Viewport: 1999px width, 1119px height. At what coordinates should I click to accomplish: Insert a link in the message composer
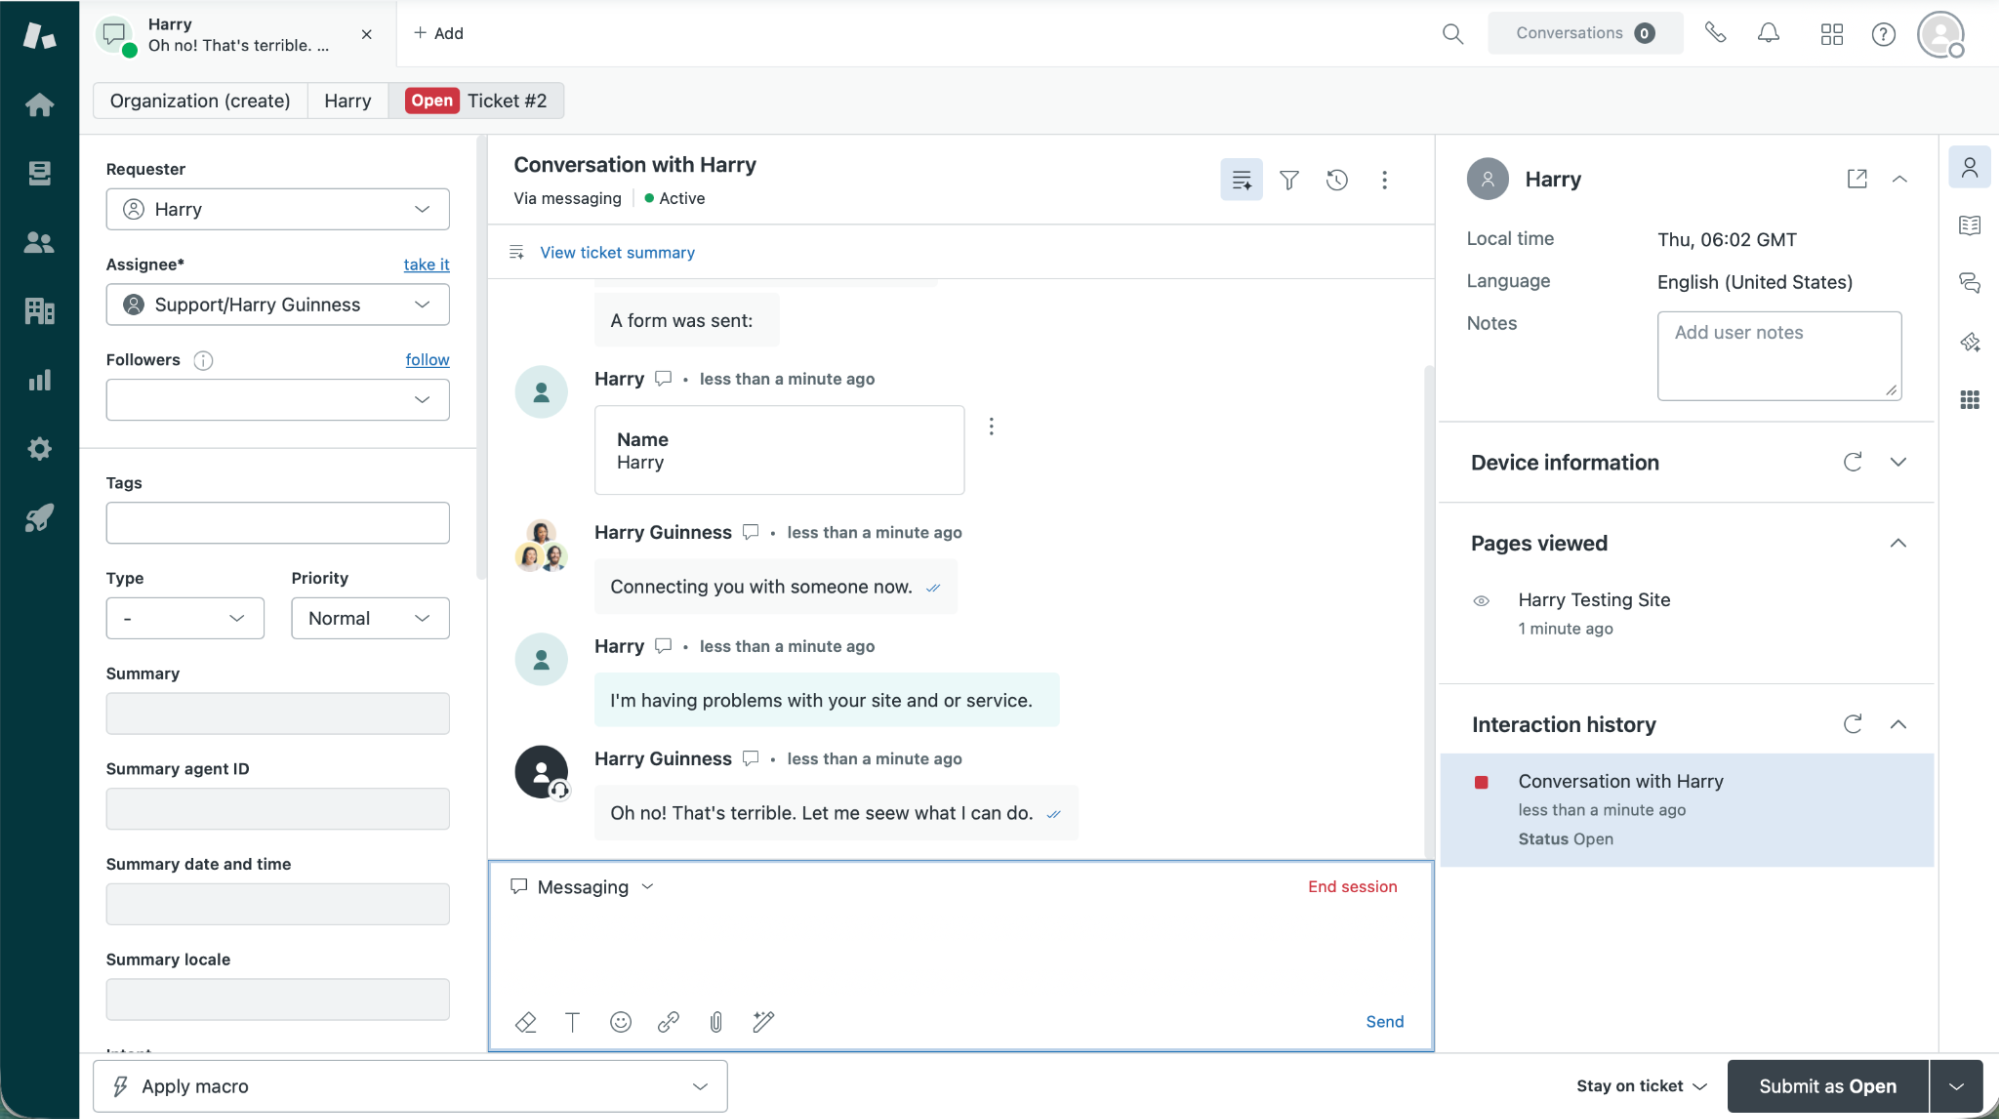tap(668, 1021)
